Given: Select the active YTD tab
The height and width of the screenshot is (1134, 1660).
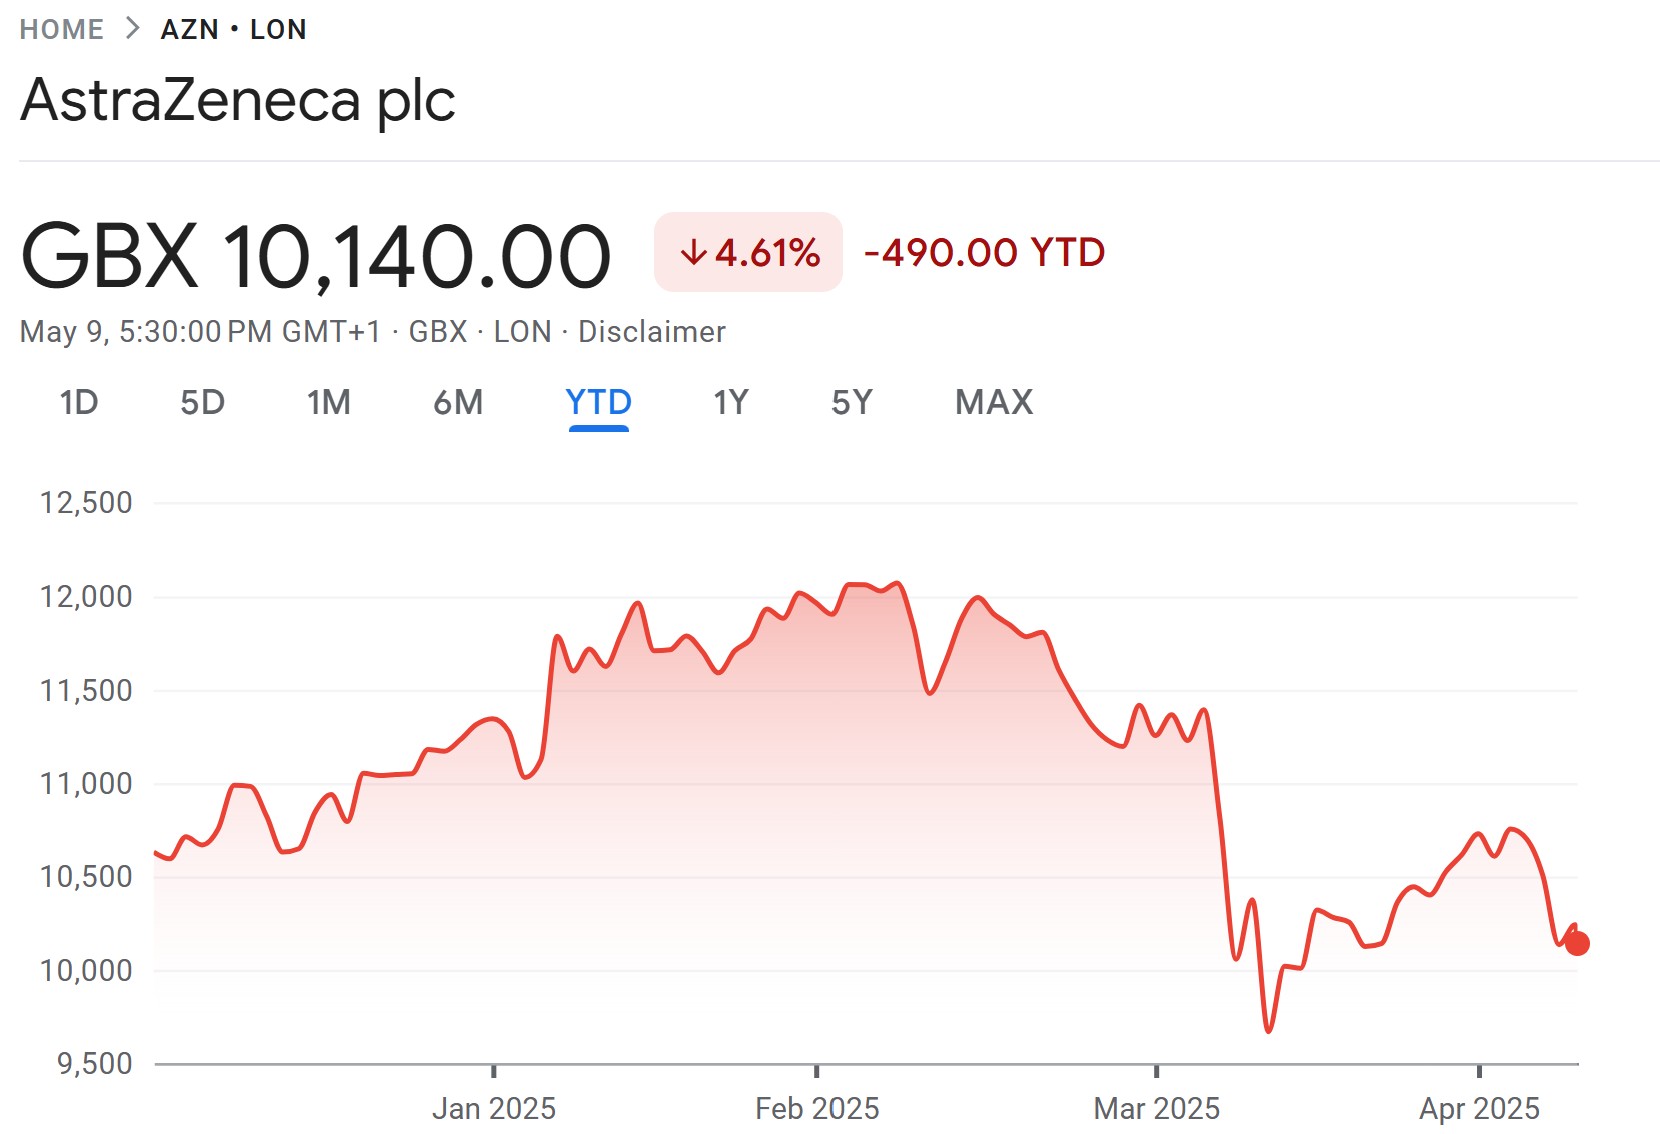Looking at the screenshot, I should point(598,402).
